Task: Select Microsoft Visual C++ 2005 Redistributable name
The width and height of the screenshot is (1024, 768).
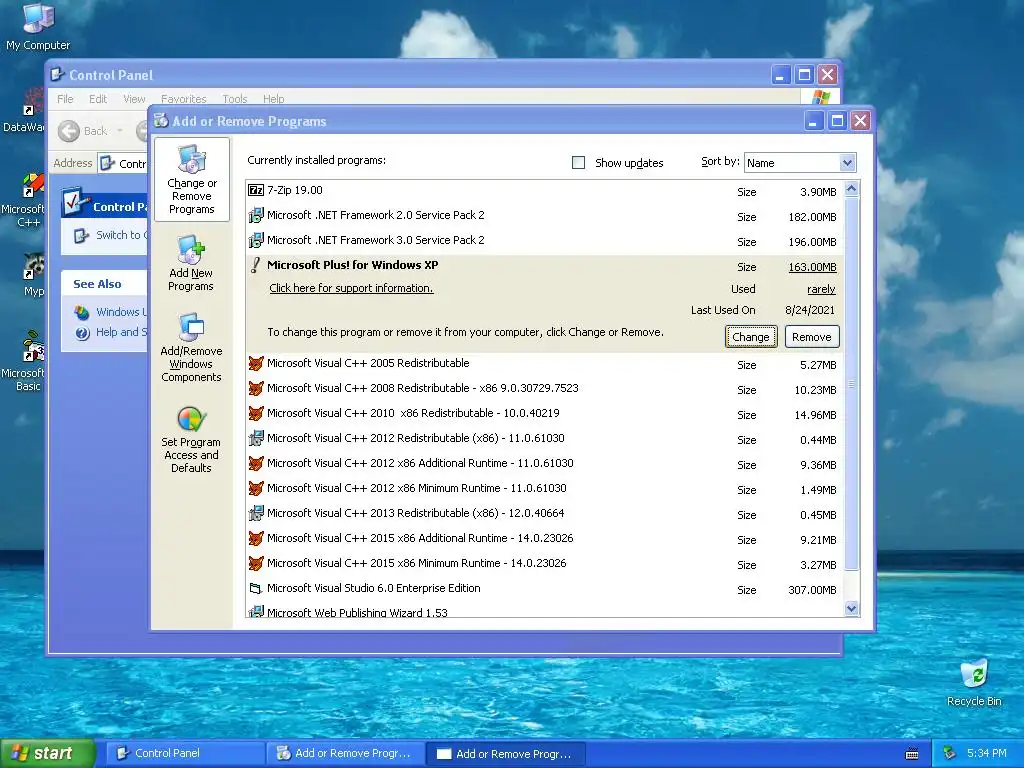Action: click(x=368, y=363)
